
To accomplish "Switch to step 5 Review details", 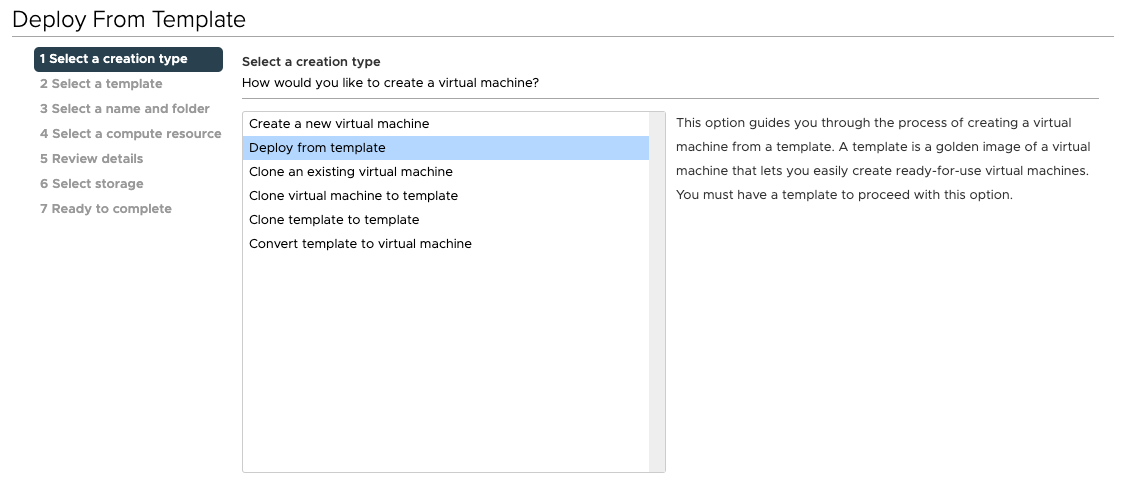I will point(92,159).
